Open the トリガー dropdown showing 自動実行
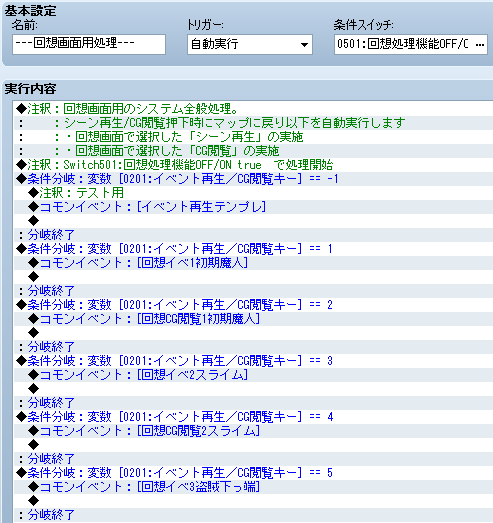The width and height of the screenshot is (493, 523). click(x=250, y=44)
